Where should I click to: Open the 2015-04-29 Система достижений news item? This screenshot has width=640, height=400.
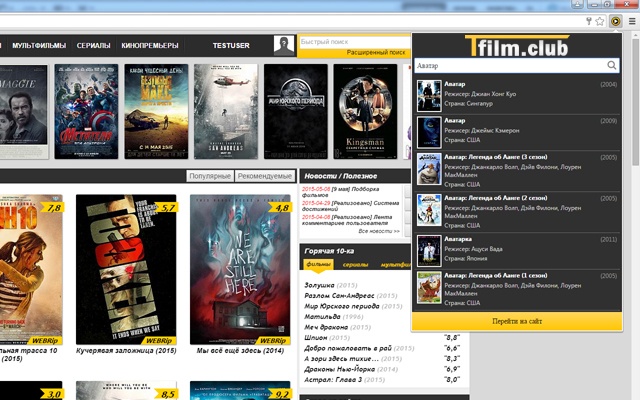coord(350,206)
